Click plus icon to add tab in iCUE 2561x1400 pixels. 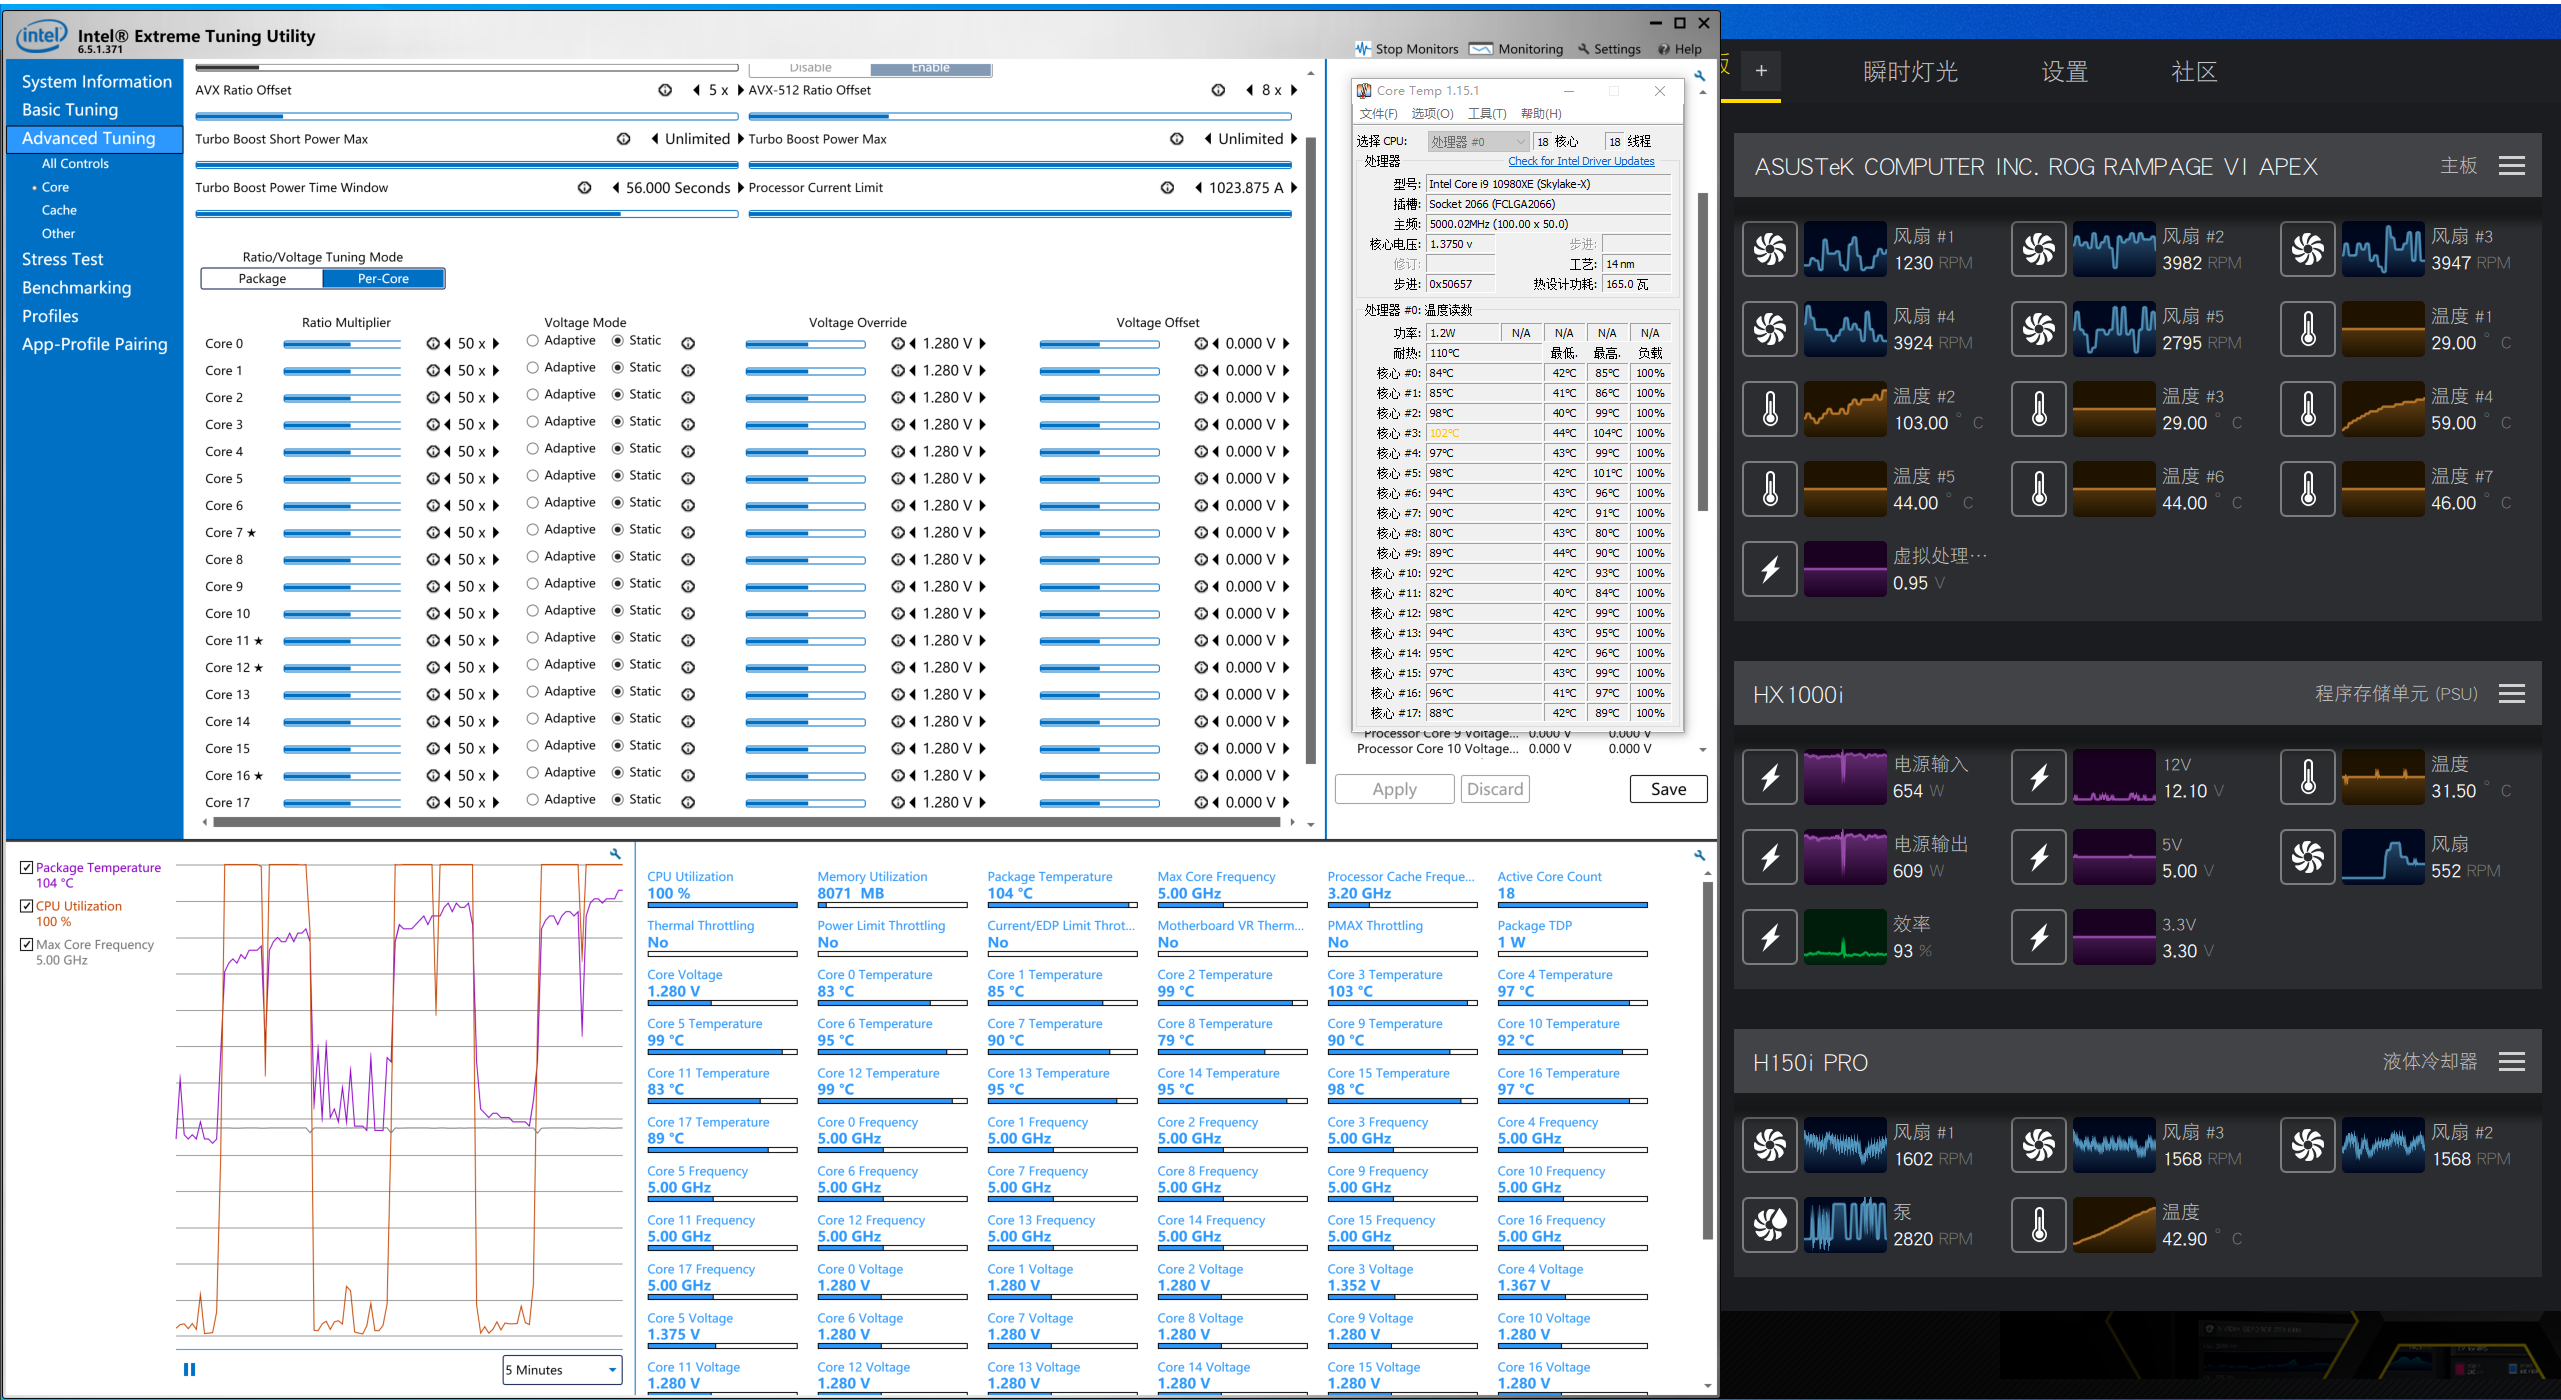tap(1761, 71)
